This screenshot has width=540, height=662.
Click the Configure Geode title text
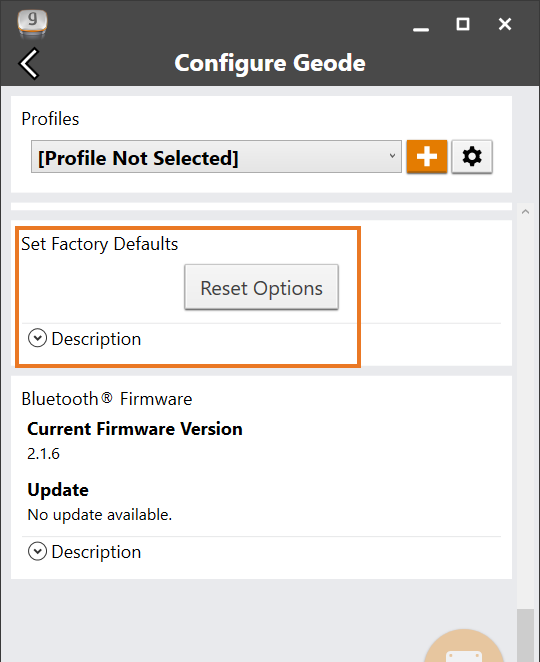(x=270, y=63)
